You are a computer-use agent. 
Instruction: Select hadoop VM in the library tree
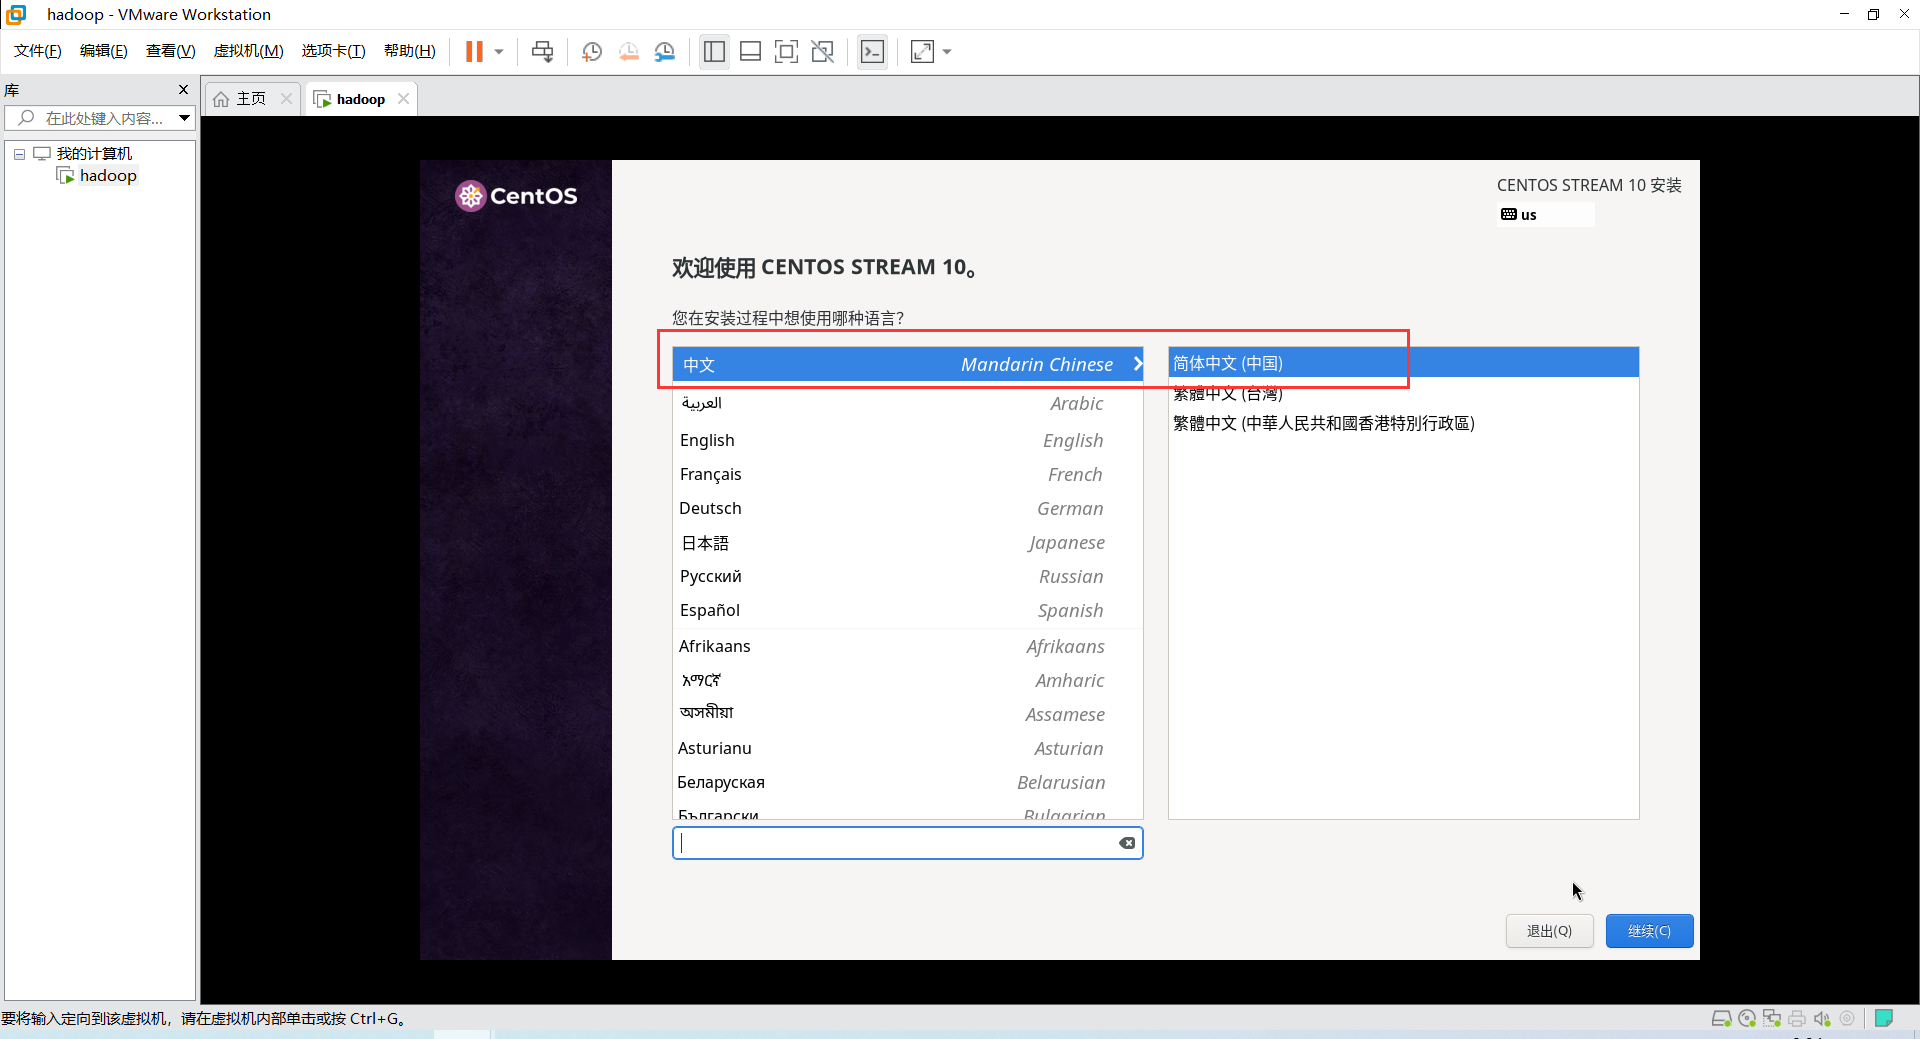108,176
